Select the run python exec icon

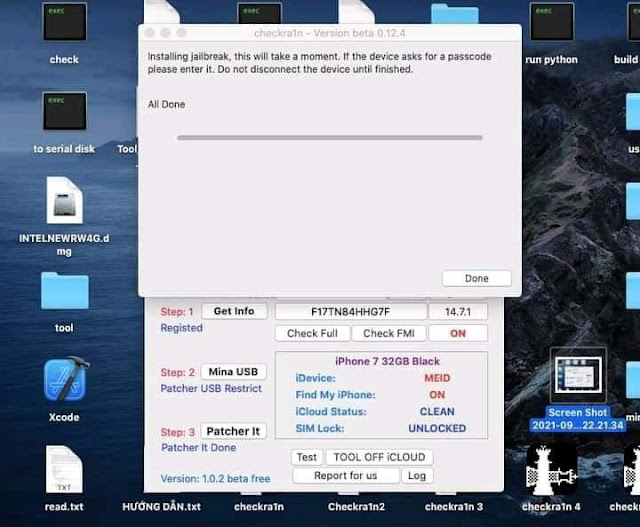coord(552,22)
